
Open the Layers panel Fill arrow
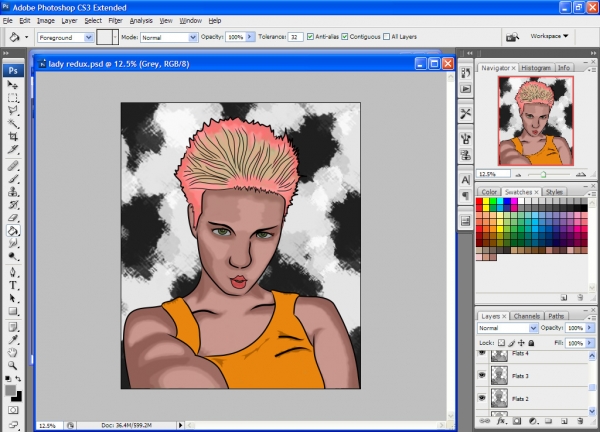click(x=590, y=343)
